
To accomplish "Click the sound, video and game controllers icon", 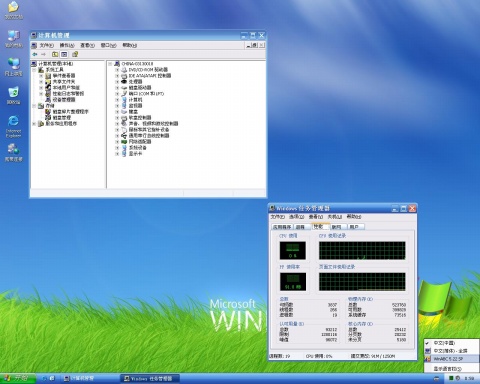I will pos(124,124).
